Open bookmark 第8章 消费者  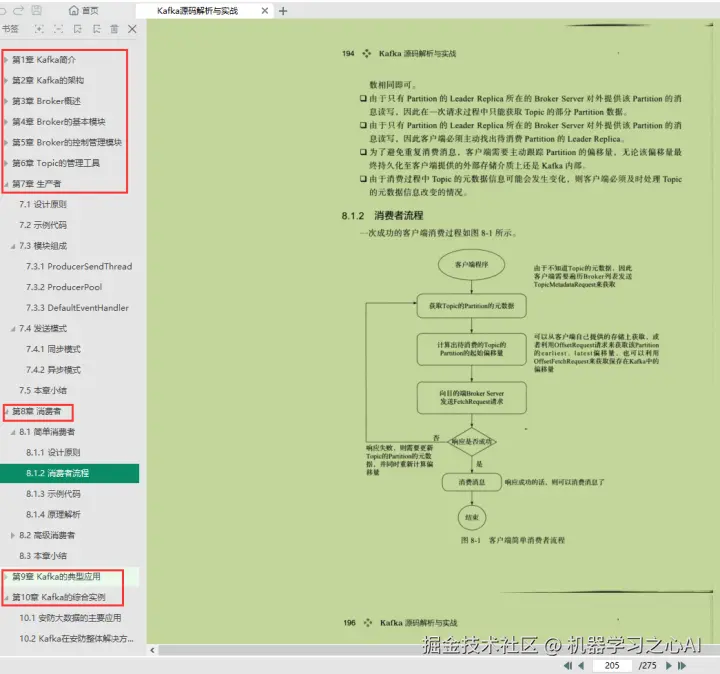(36, 411)
